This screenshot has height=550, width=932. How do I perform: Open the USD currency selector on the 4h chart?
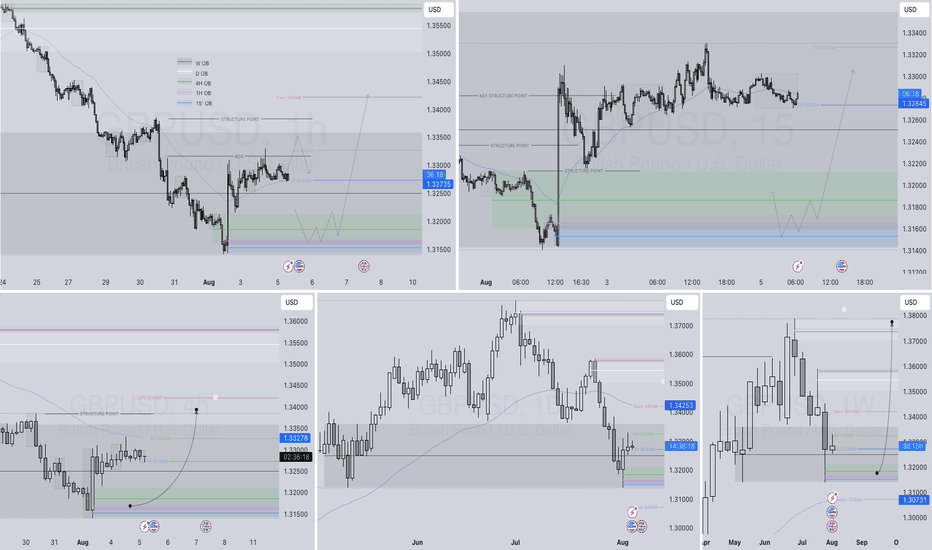(296, 302)
